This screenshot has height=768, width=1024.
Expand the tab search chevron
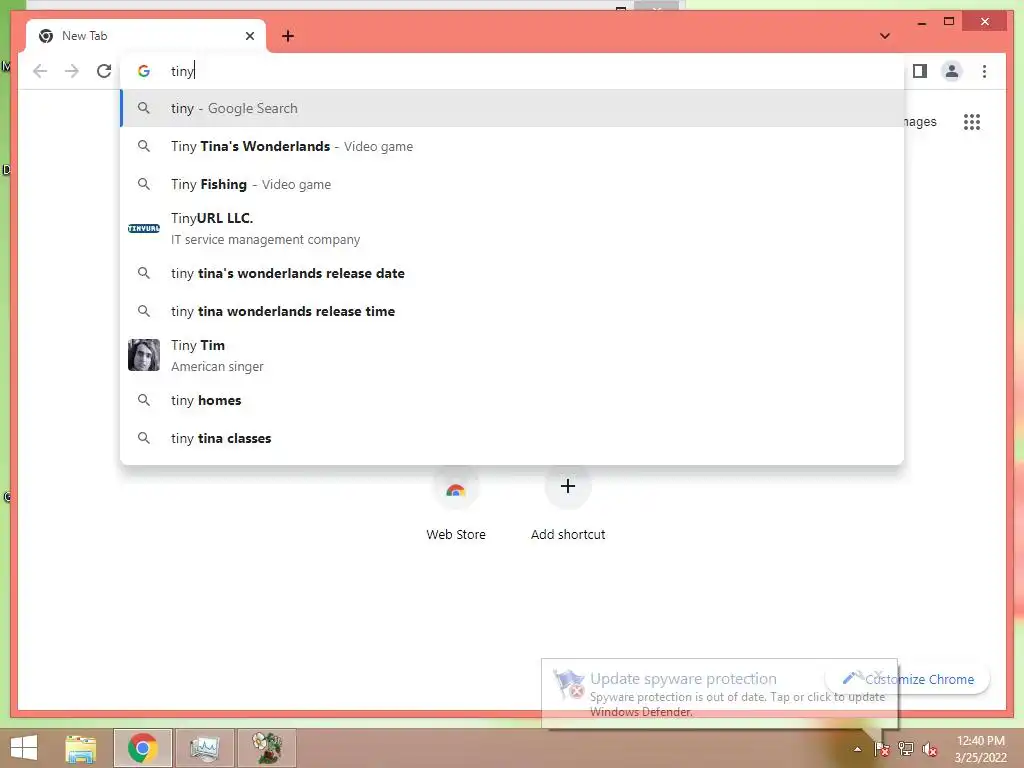pyautogui.click(x=884, y=36)
